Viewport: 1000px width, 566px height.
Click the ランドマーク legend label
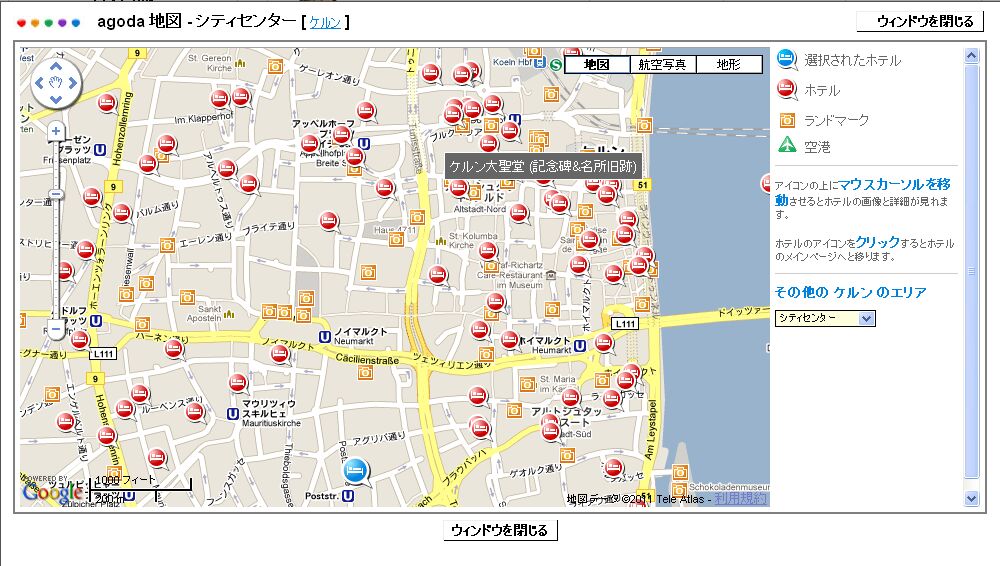(836, 121)
